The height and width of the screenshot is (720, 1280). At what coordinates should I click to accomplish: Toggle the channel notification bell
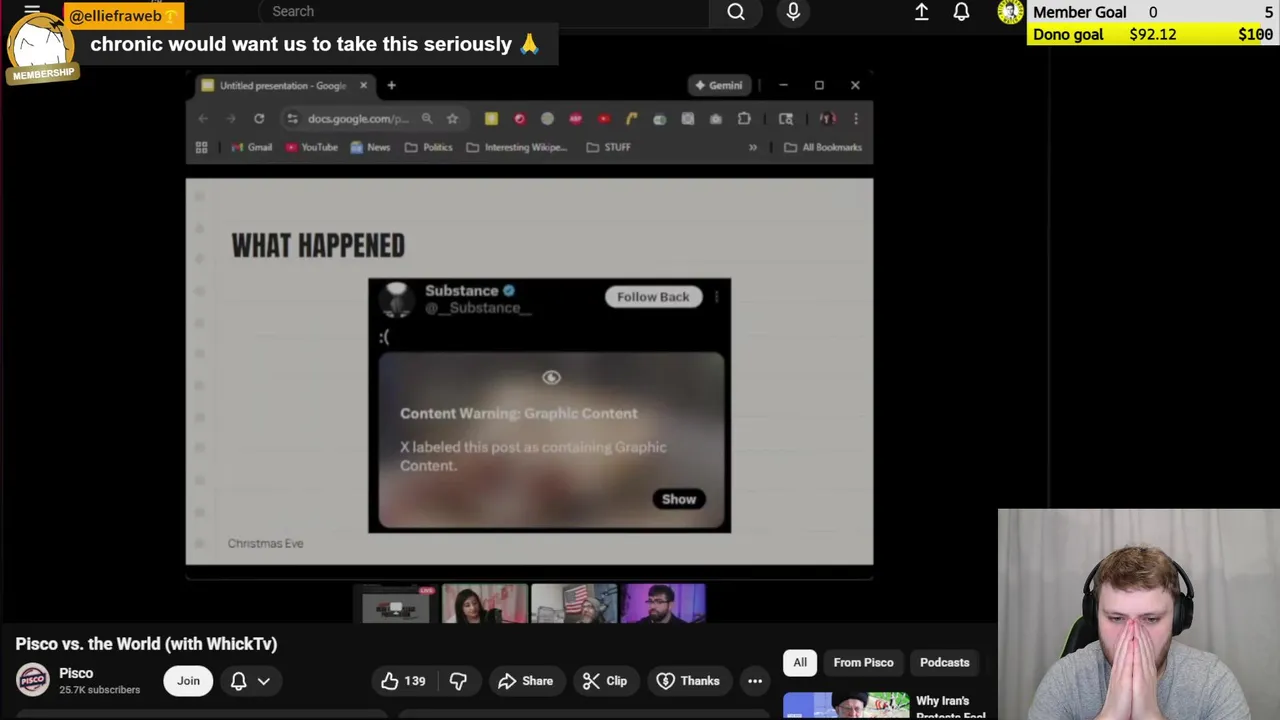coord(238,681)
